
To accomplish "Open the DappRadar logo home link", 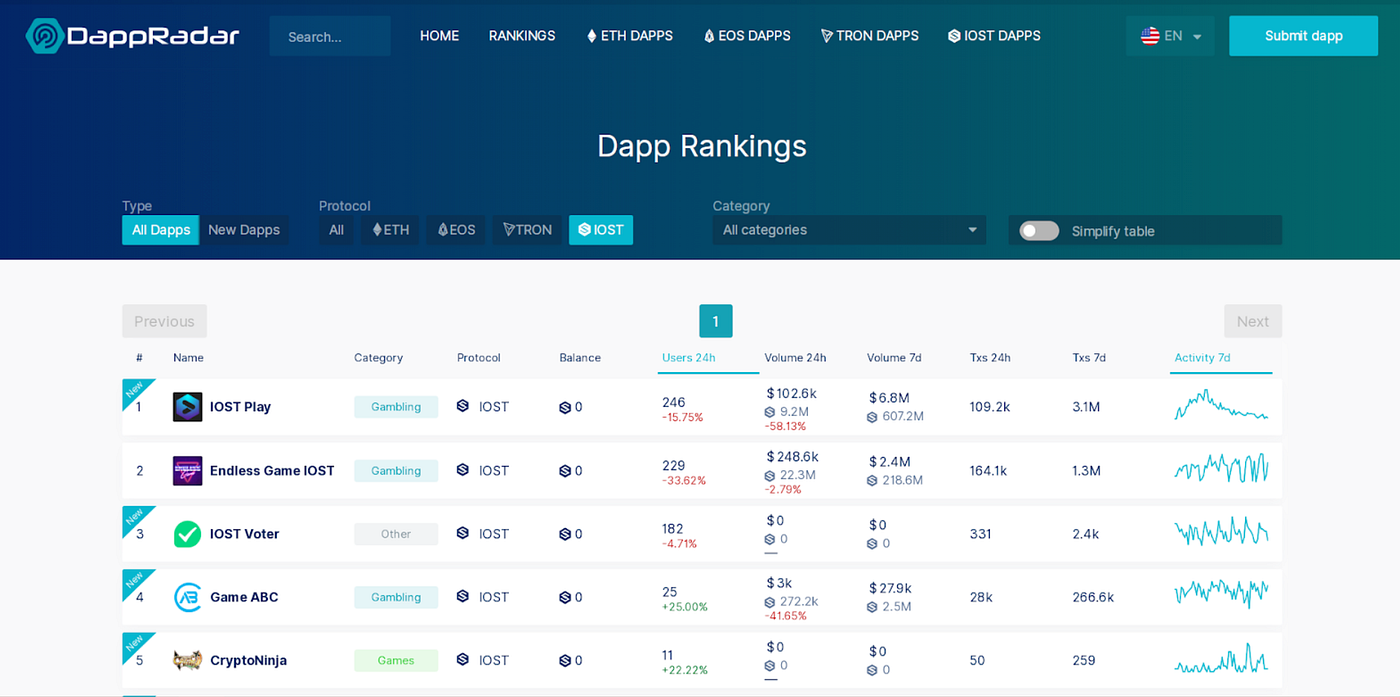I will click(133, 36).
